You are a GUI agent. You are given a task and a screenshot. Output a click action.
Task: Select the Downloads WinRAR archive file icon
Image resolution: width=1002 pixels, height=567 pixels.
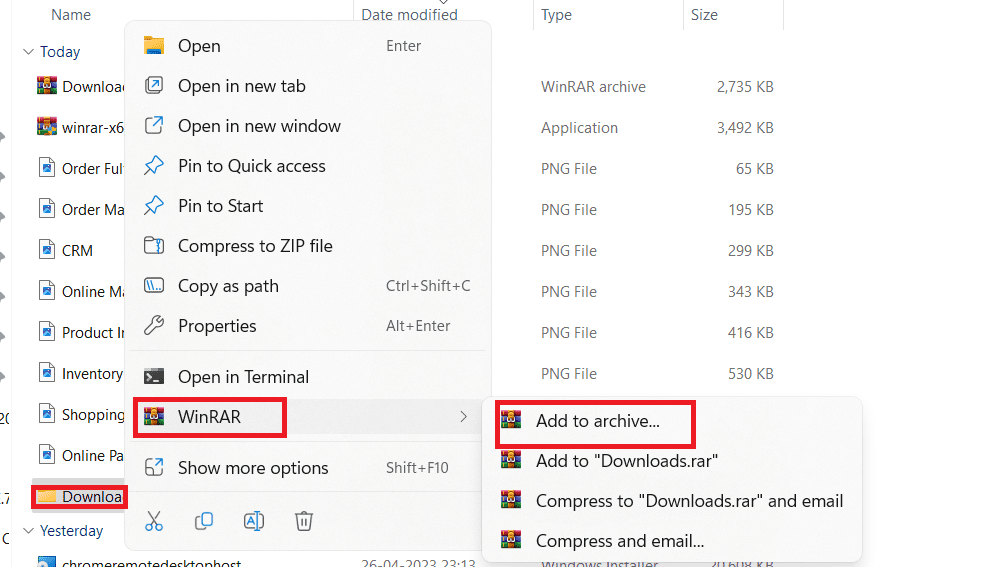pyautogui.click(x=47, y=86)
